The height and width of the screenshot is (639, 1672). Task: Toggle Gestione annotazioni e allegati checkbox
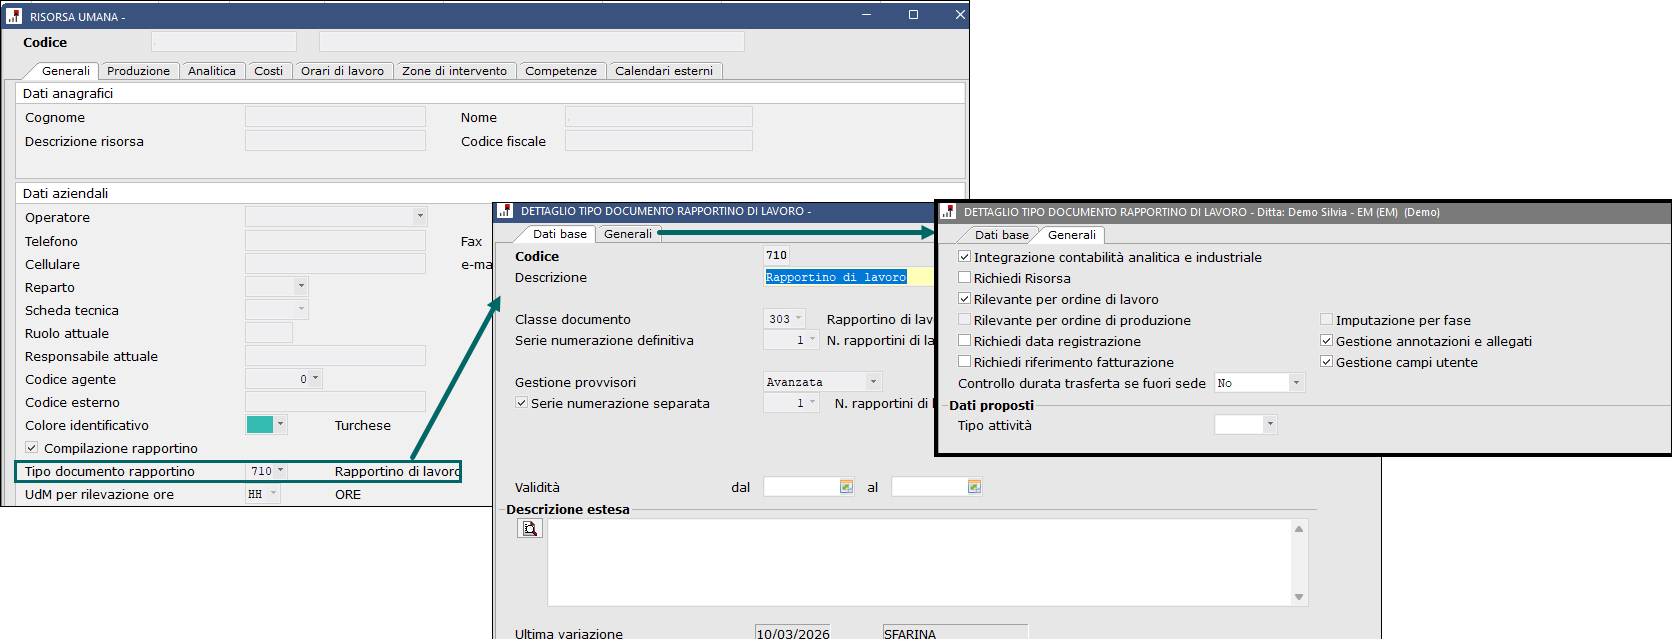tap(1327, 341)
